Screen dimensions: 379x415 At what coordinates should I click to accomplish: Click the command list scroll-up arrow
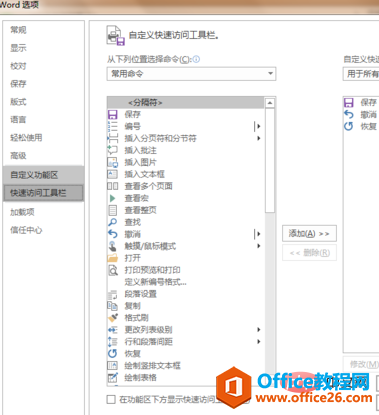(x=270, y=103)
